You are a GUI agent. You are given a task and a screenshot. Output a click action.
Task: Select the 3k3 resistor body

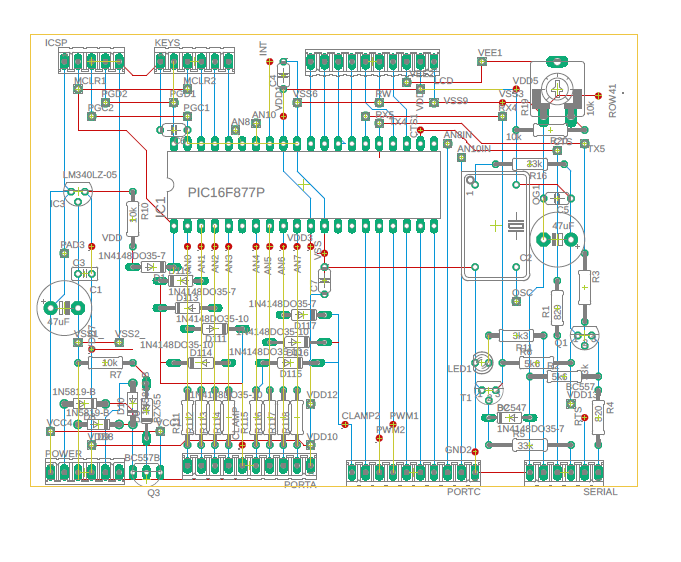[x=516, y=335]
